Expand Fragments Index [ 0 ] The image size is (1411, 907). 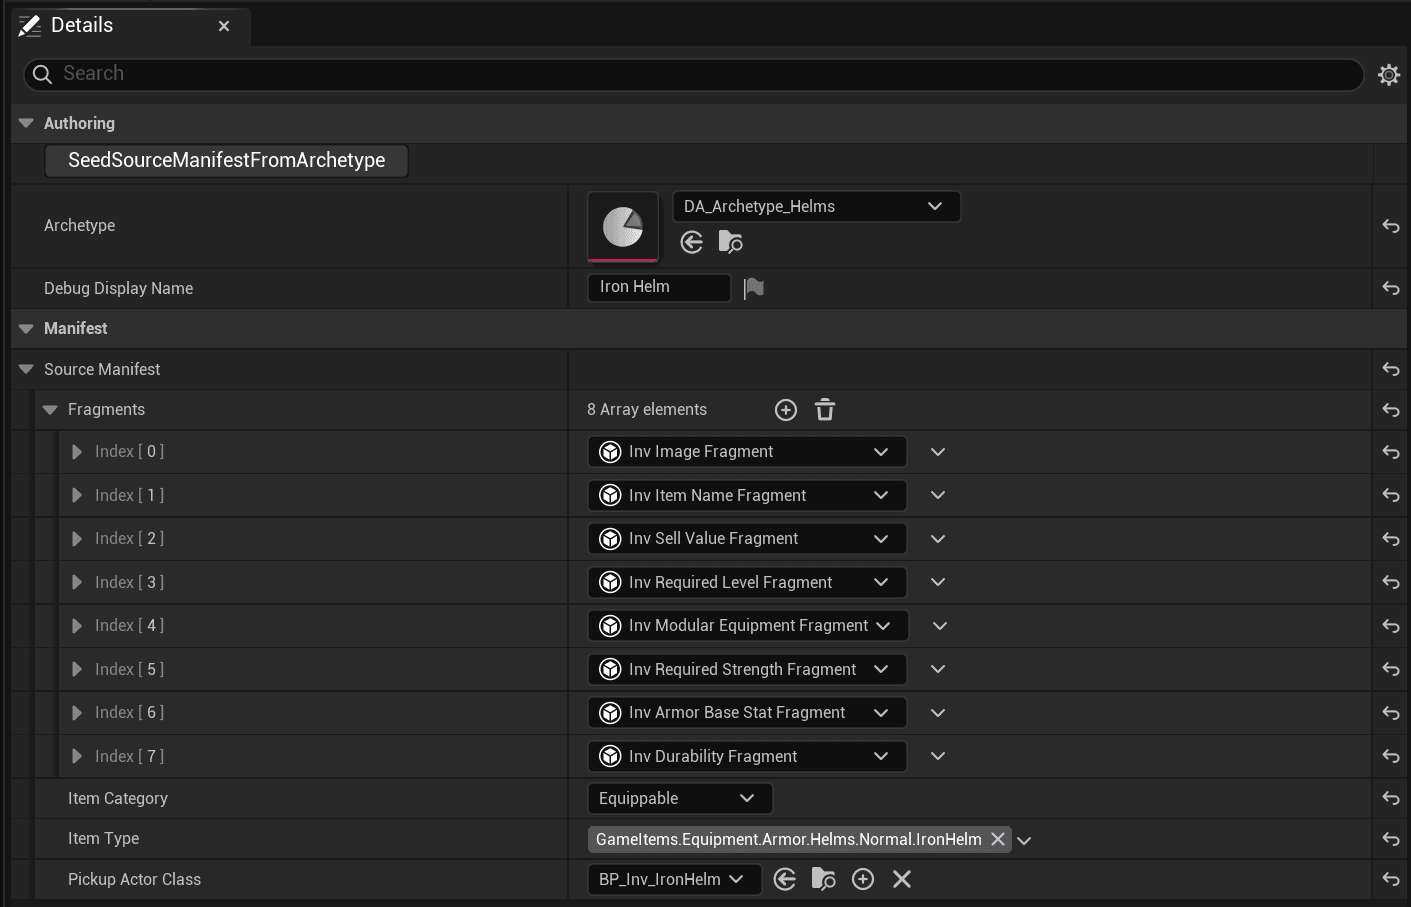77,452
